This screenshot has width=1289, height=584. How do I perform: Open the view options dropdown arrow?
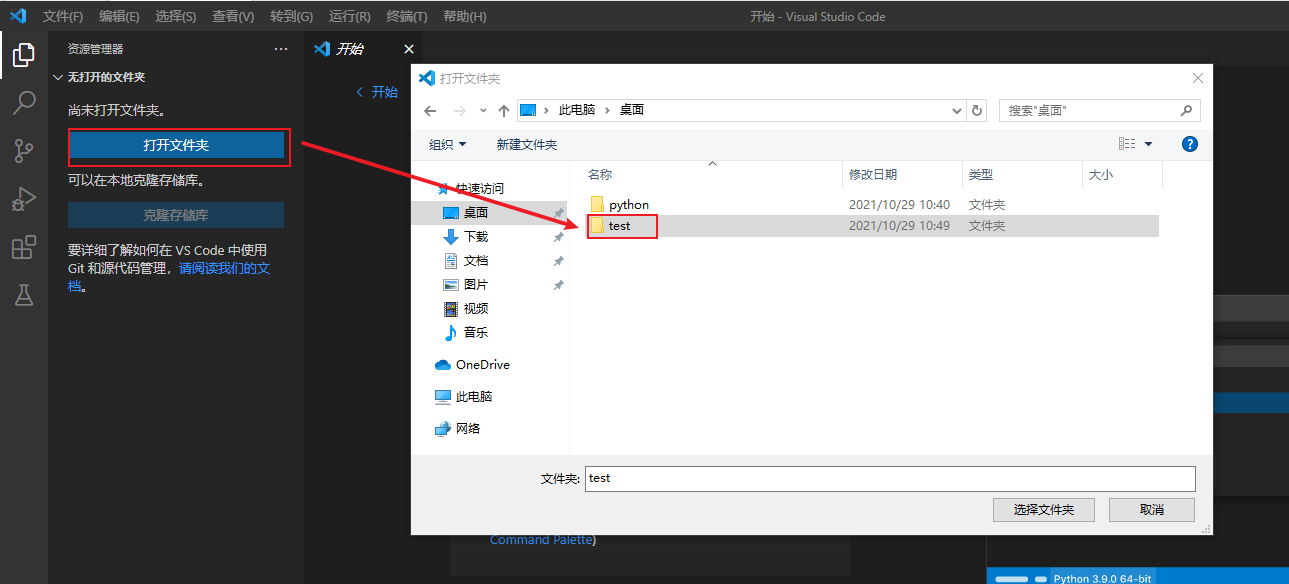(x=1148, y=144)
